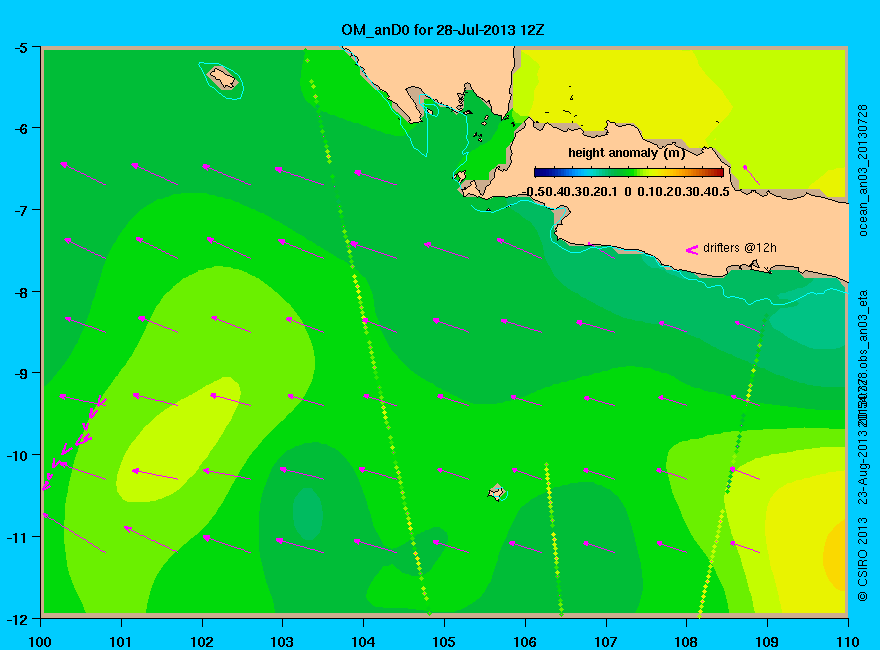
Task: Click the magenta drifter legend arrow icon
Action: pos(692,250)
